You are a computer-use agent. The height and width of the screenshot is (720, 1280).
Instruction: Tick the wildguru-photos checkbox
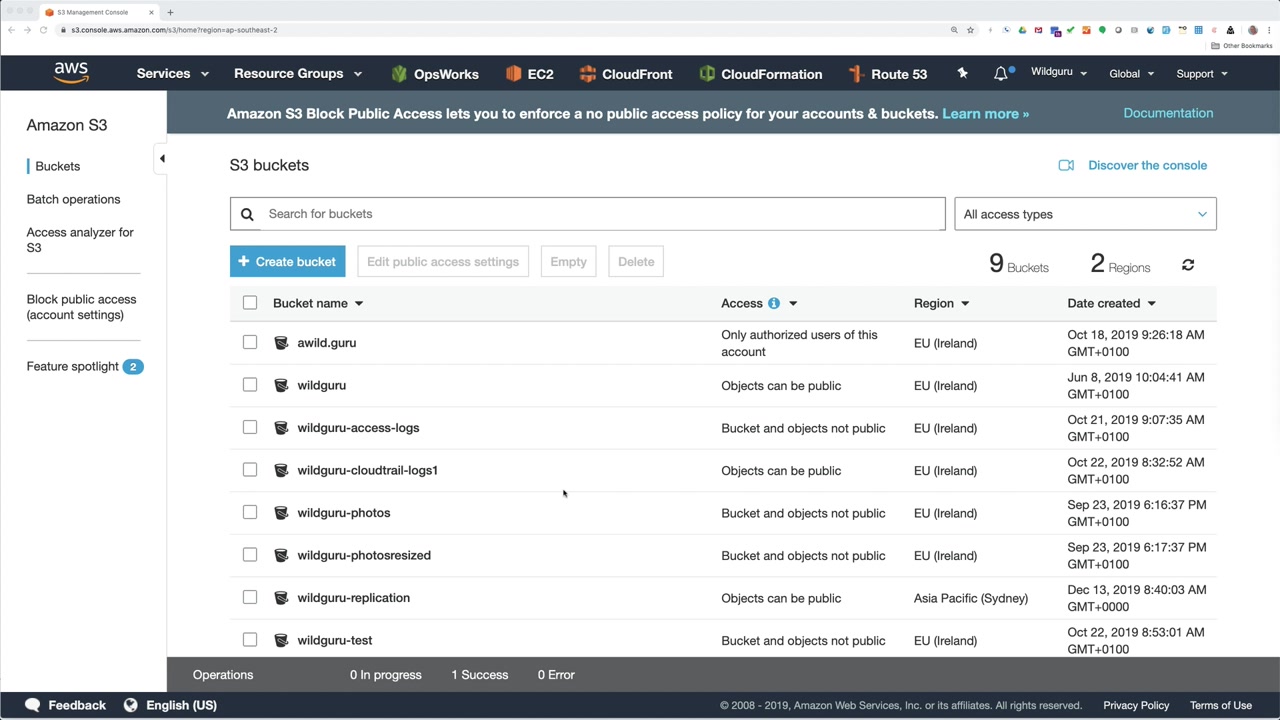[250, 513]
